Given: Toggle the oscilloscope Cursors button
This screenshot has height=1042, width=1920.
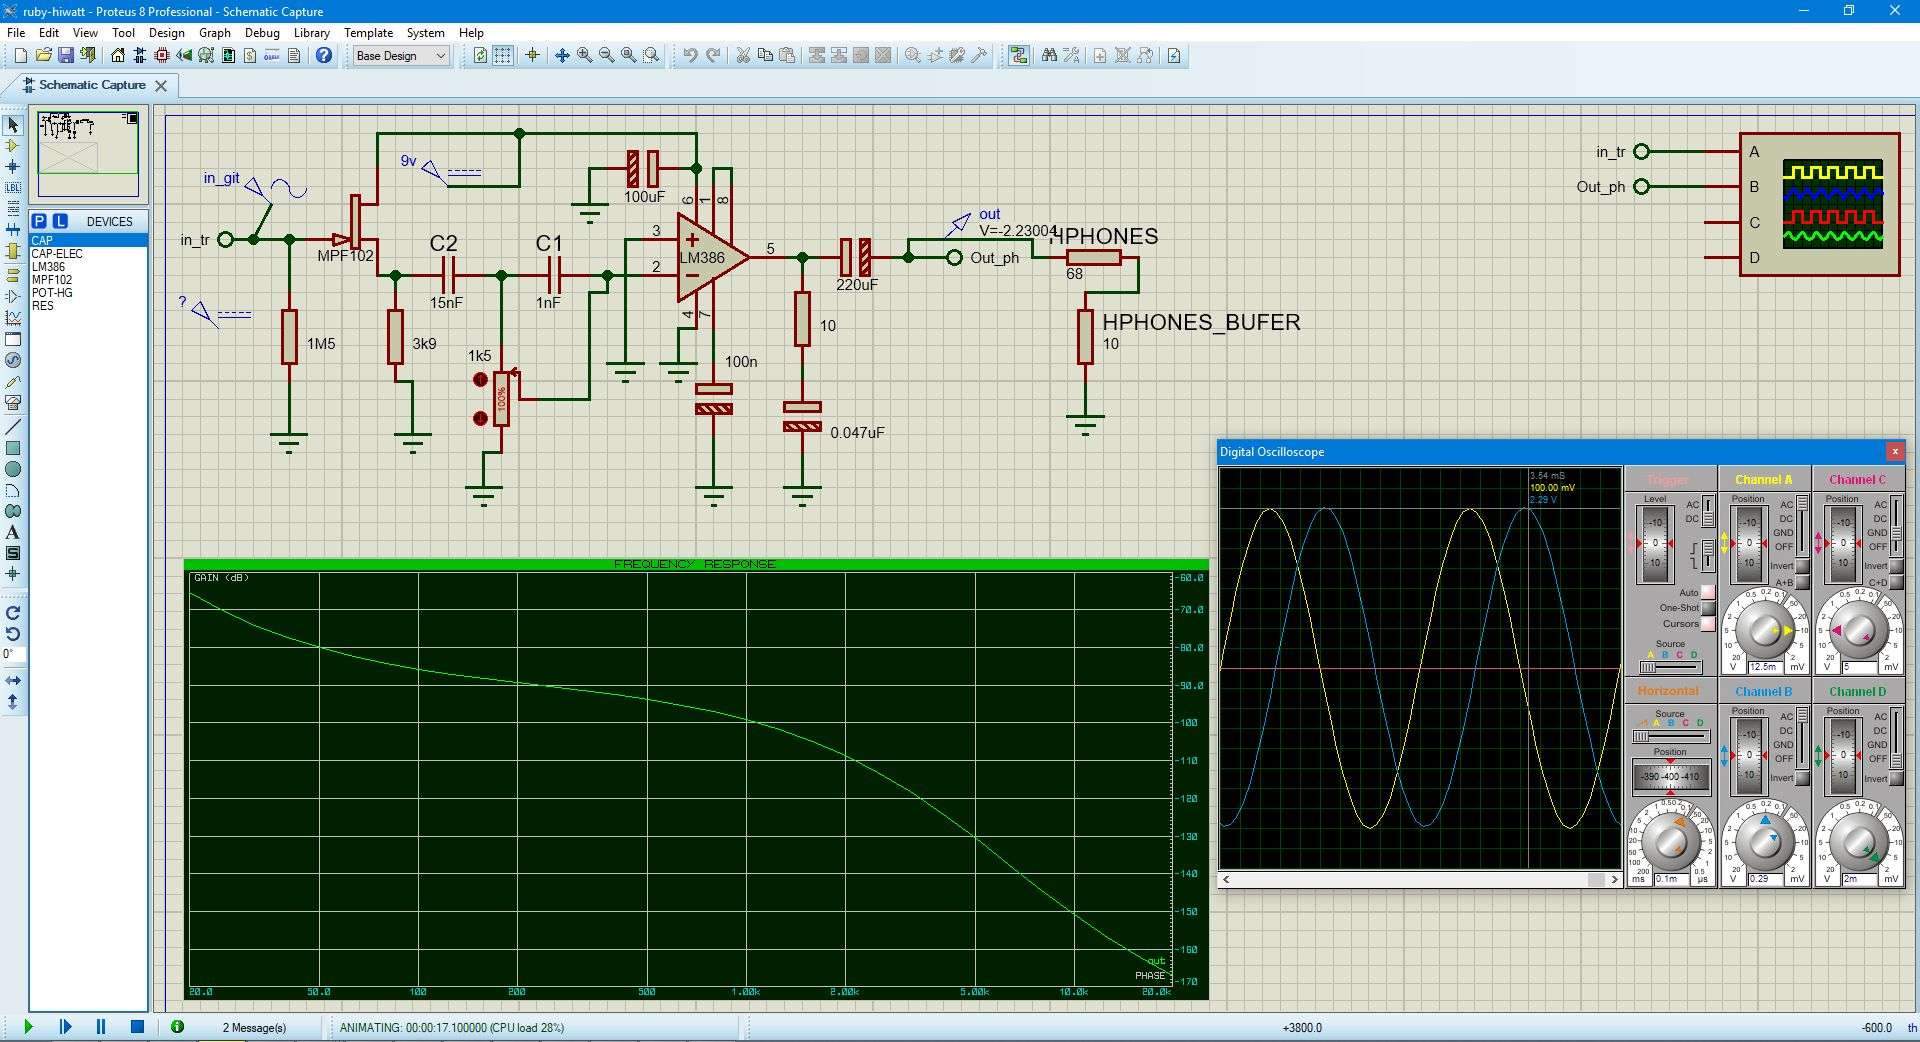Looking at the screenshot, I should pyautogui.click(x=1708, y=624).
